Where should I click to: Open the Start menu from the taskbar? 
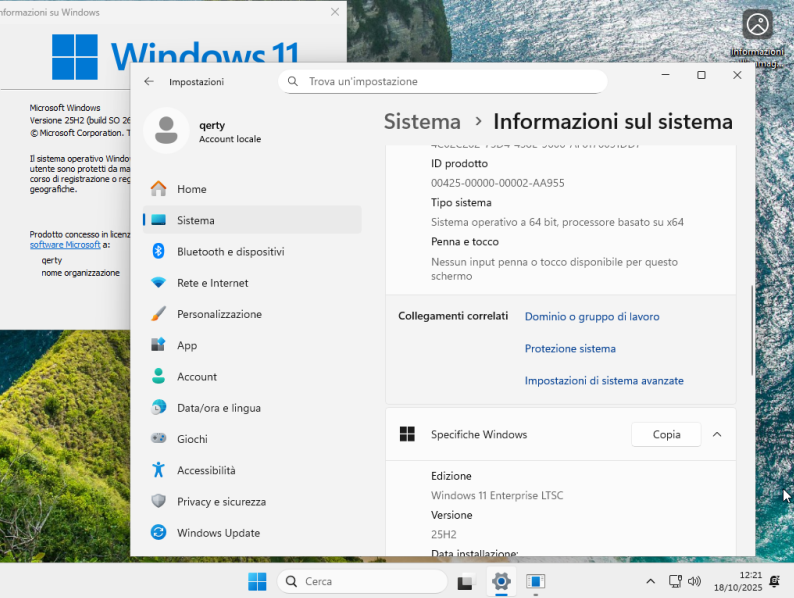tap(257, 581)
